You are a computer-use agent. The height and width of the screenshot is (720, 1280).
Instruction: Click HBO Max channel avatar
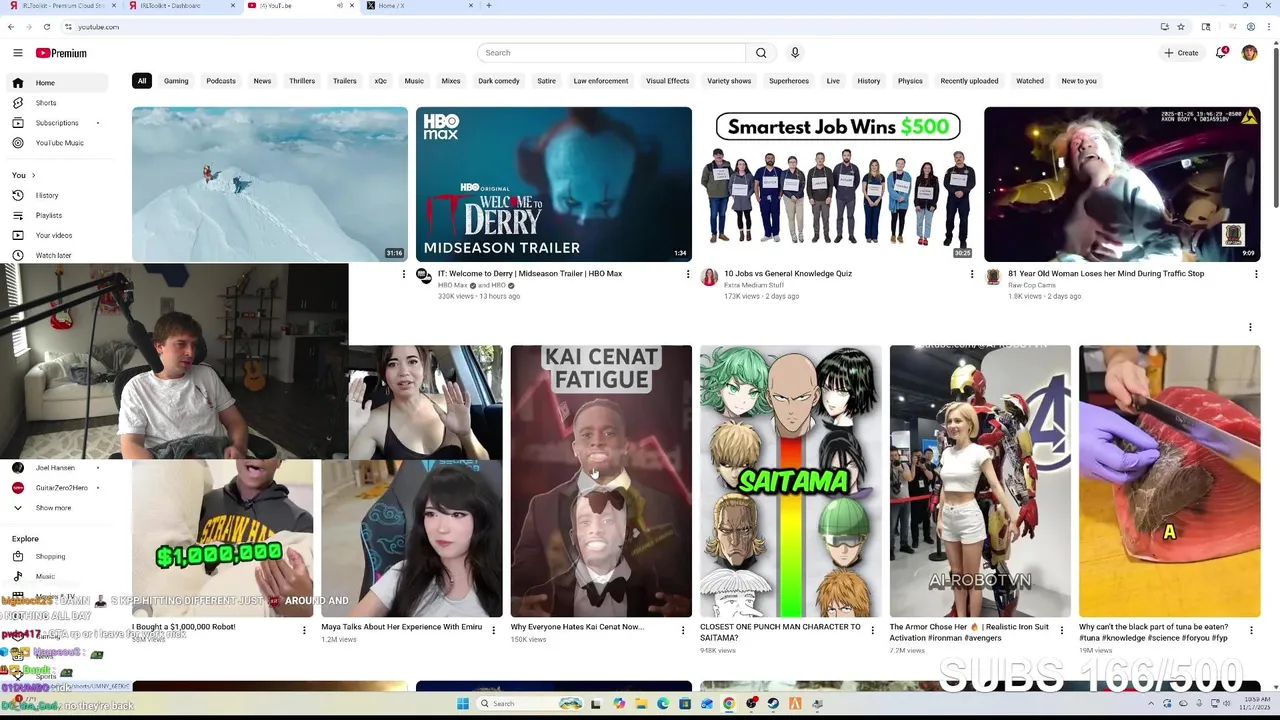pos(424,275)
